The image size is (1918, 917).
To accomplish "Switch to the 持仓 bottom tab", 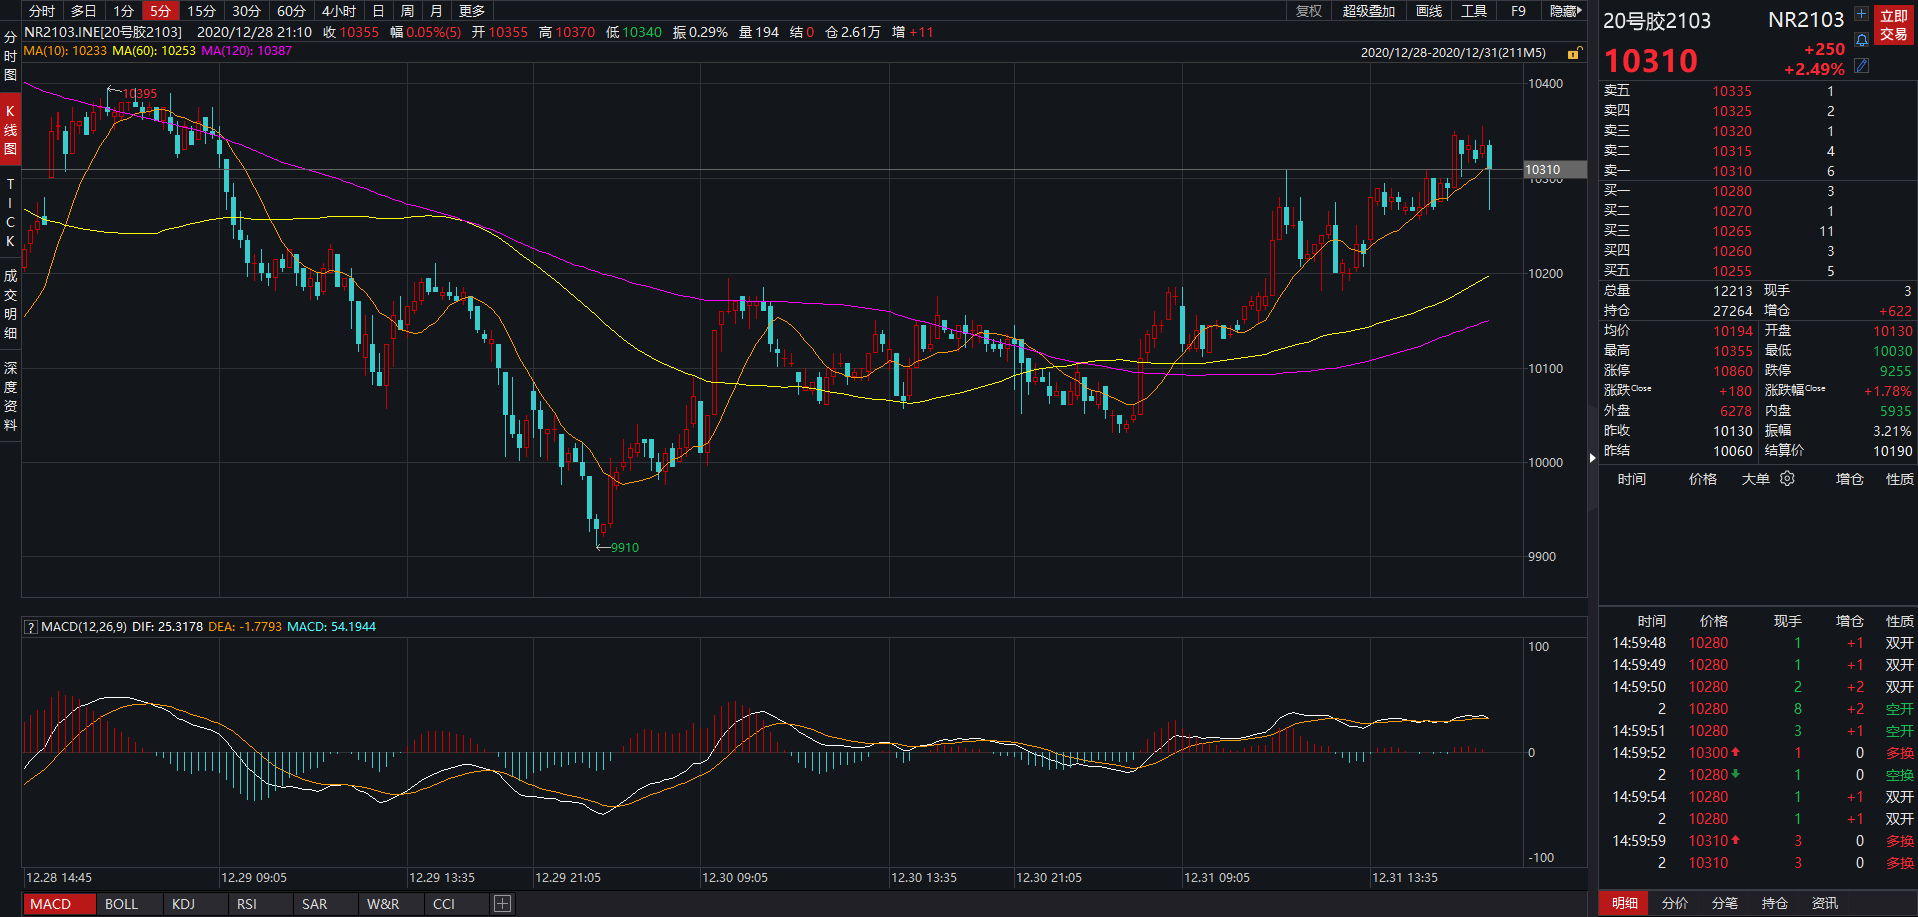I will click(1775, 903).
